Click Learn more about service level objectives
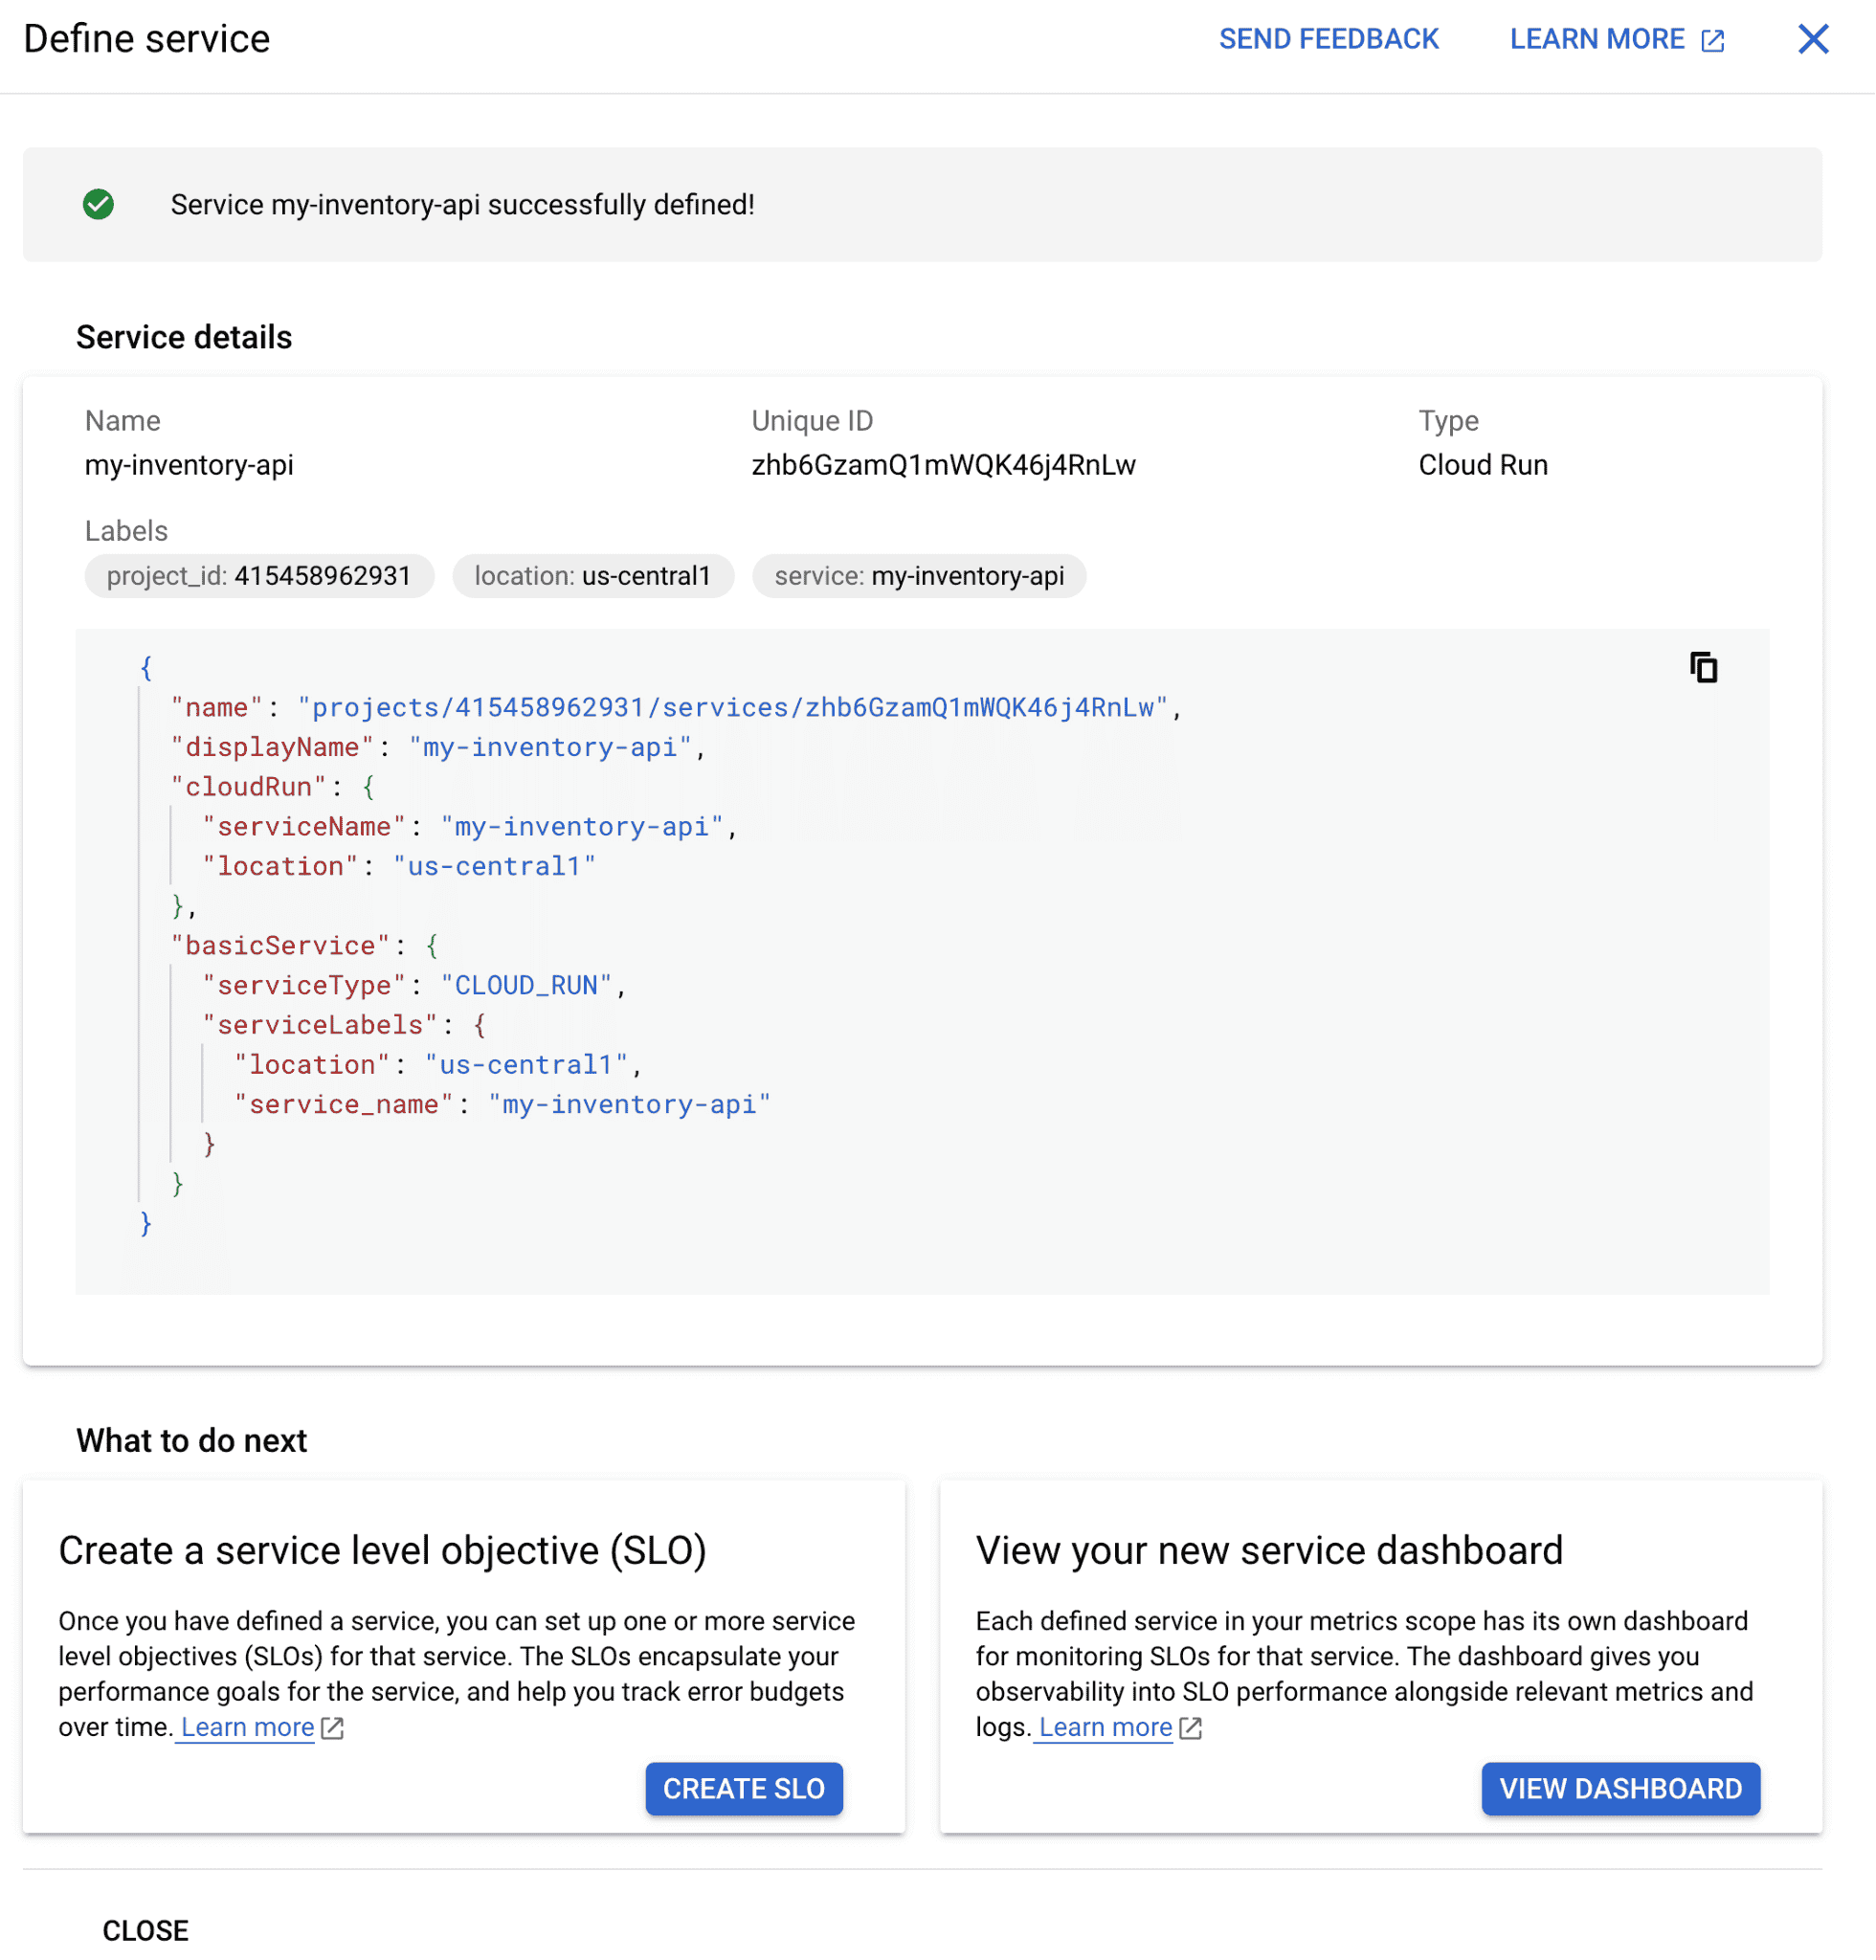1876x1960 pixels. (245, 1726)
